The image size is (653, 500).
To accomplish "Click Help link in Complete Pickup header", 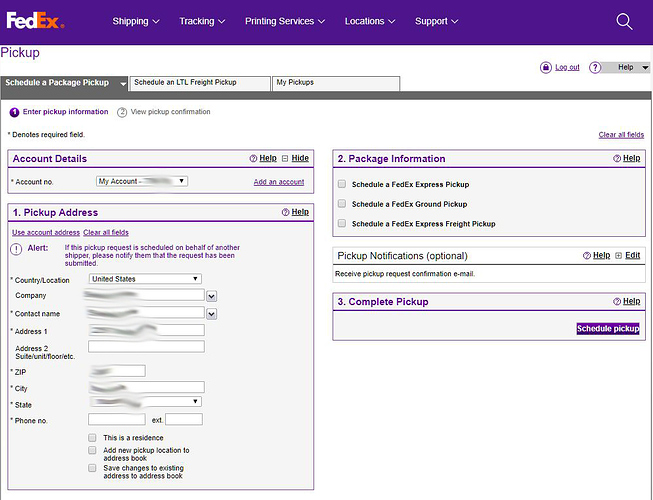I will click(x=631, y=301).
